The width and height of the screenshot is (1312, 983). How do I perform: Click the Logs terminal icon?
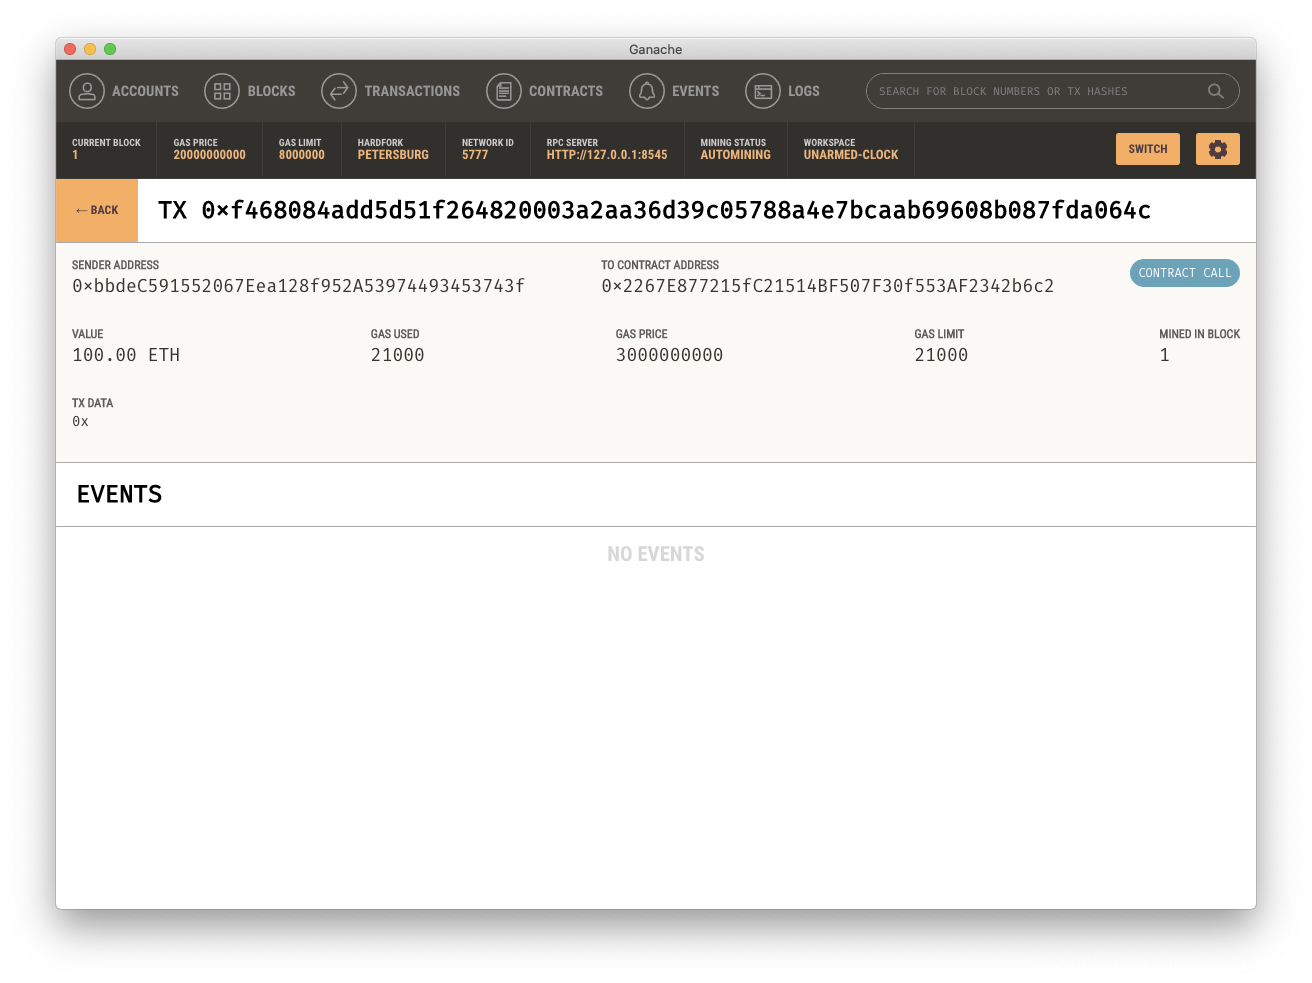(763, 91)
